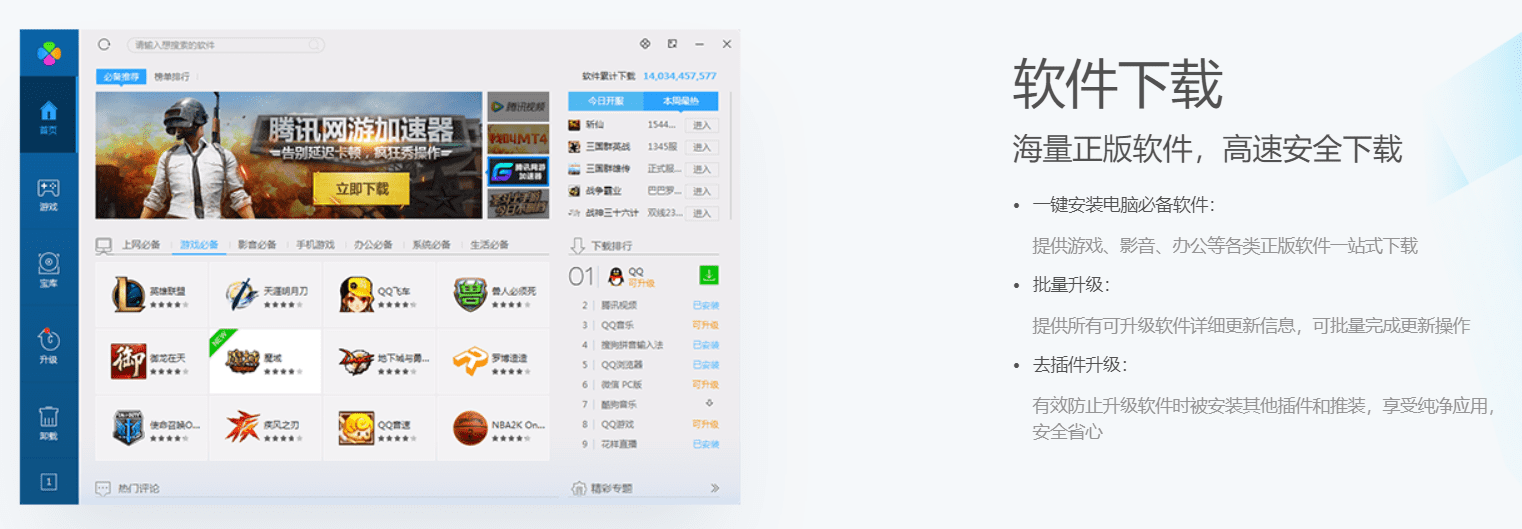Click 可升级 link next to 微信 PC版
Viewport: 1522px width, 529px height.
706,384
